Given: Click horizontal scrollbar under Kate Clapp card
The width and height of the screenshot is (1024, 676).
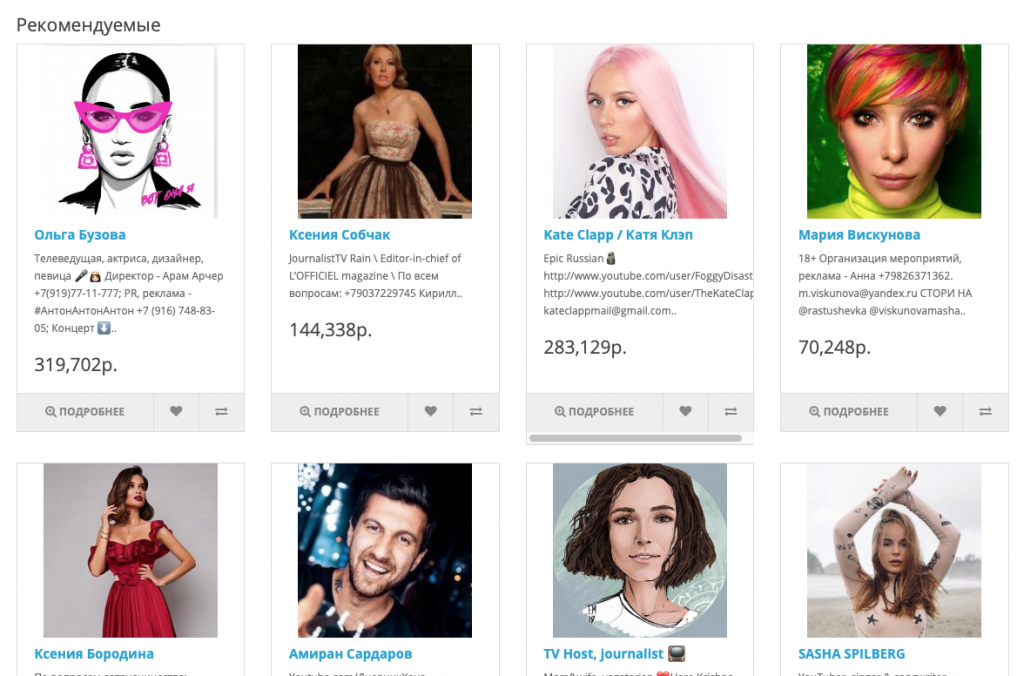Looking at the screenshot, I should click(635, 438).
